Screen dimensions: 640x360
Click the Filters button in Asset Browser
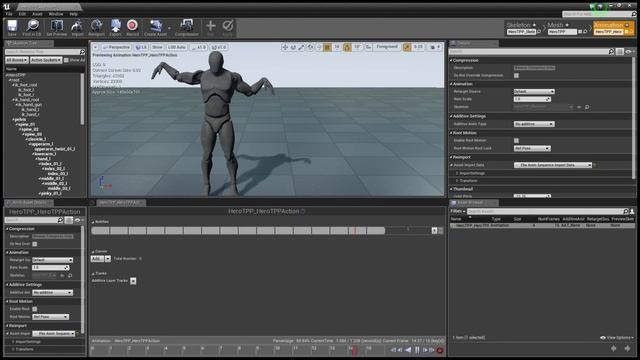[x=458, y=211]
